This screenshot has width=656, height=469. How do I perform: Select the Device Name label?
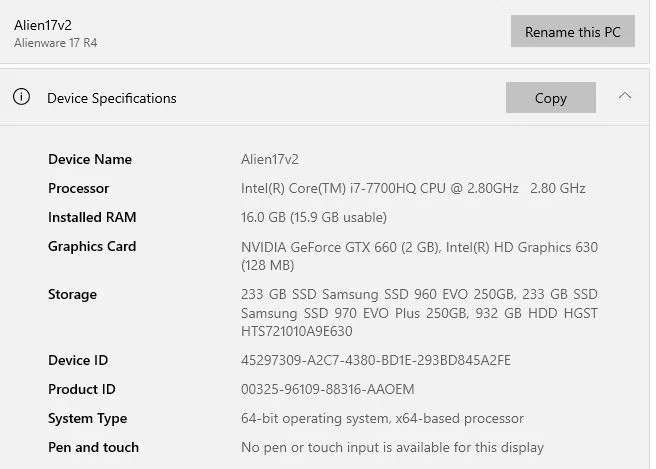pos(90,159)
